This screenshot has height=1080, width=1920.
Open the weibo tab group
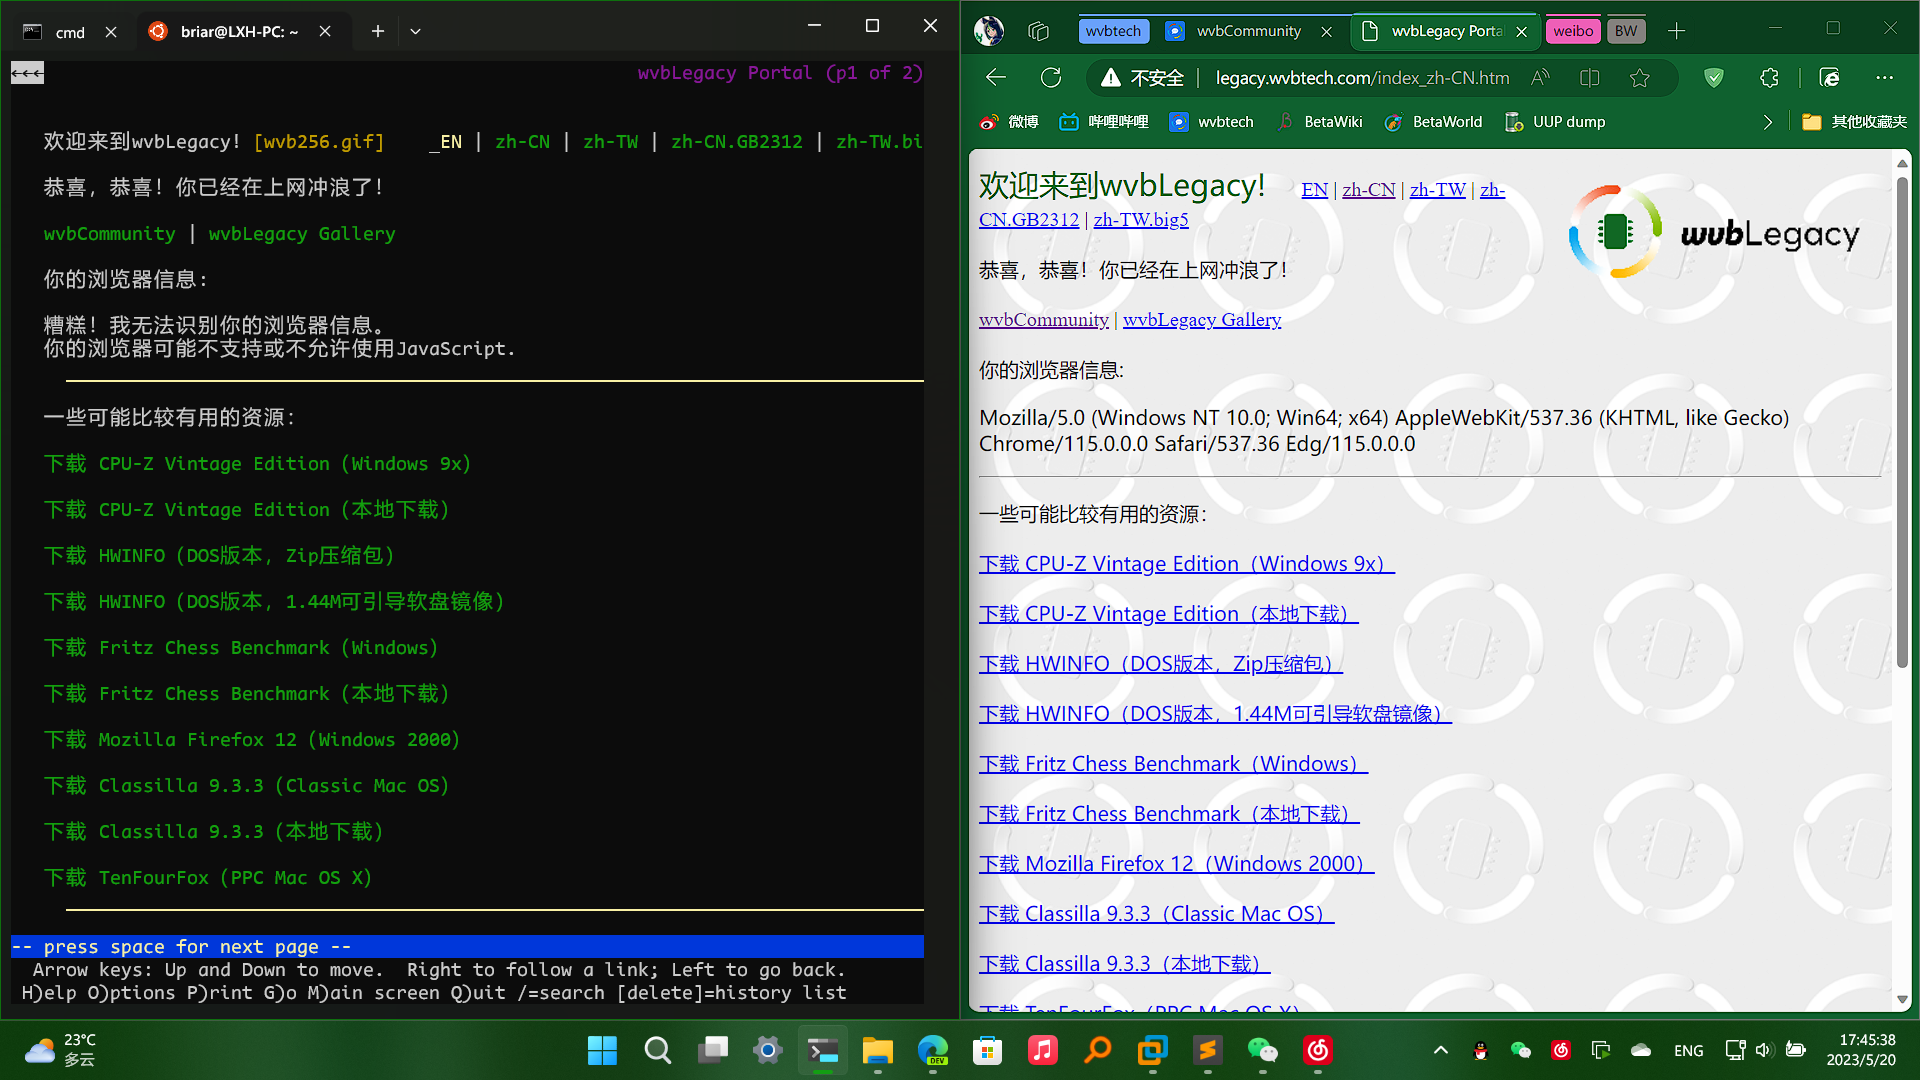tap(1573, 31)
